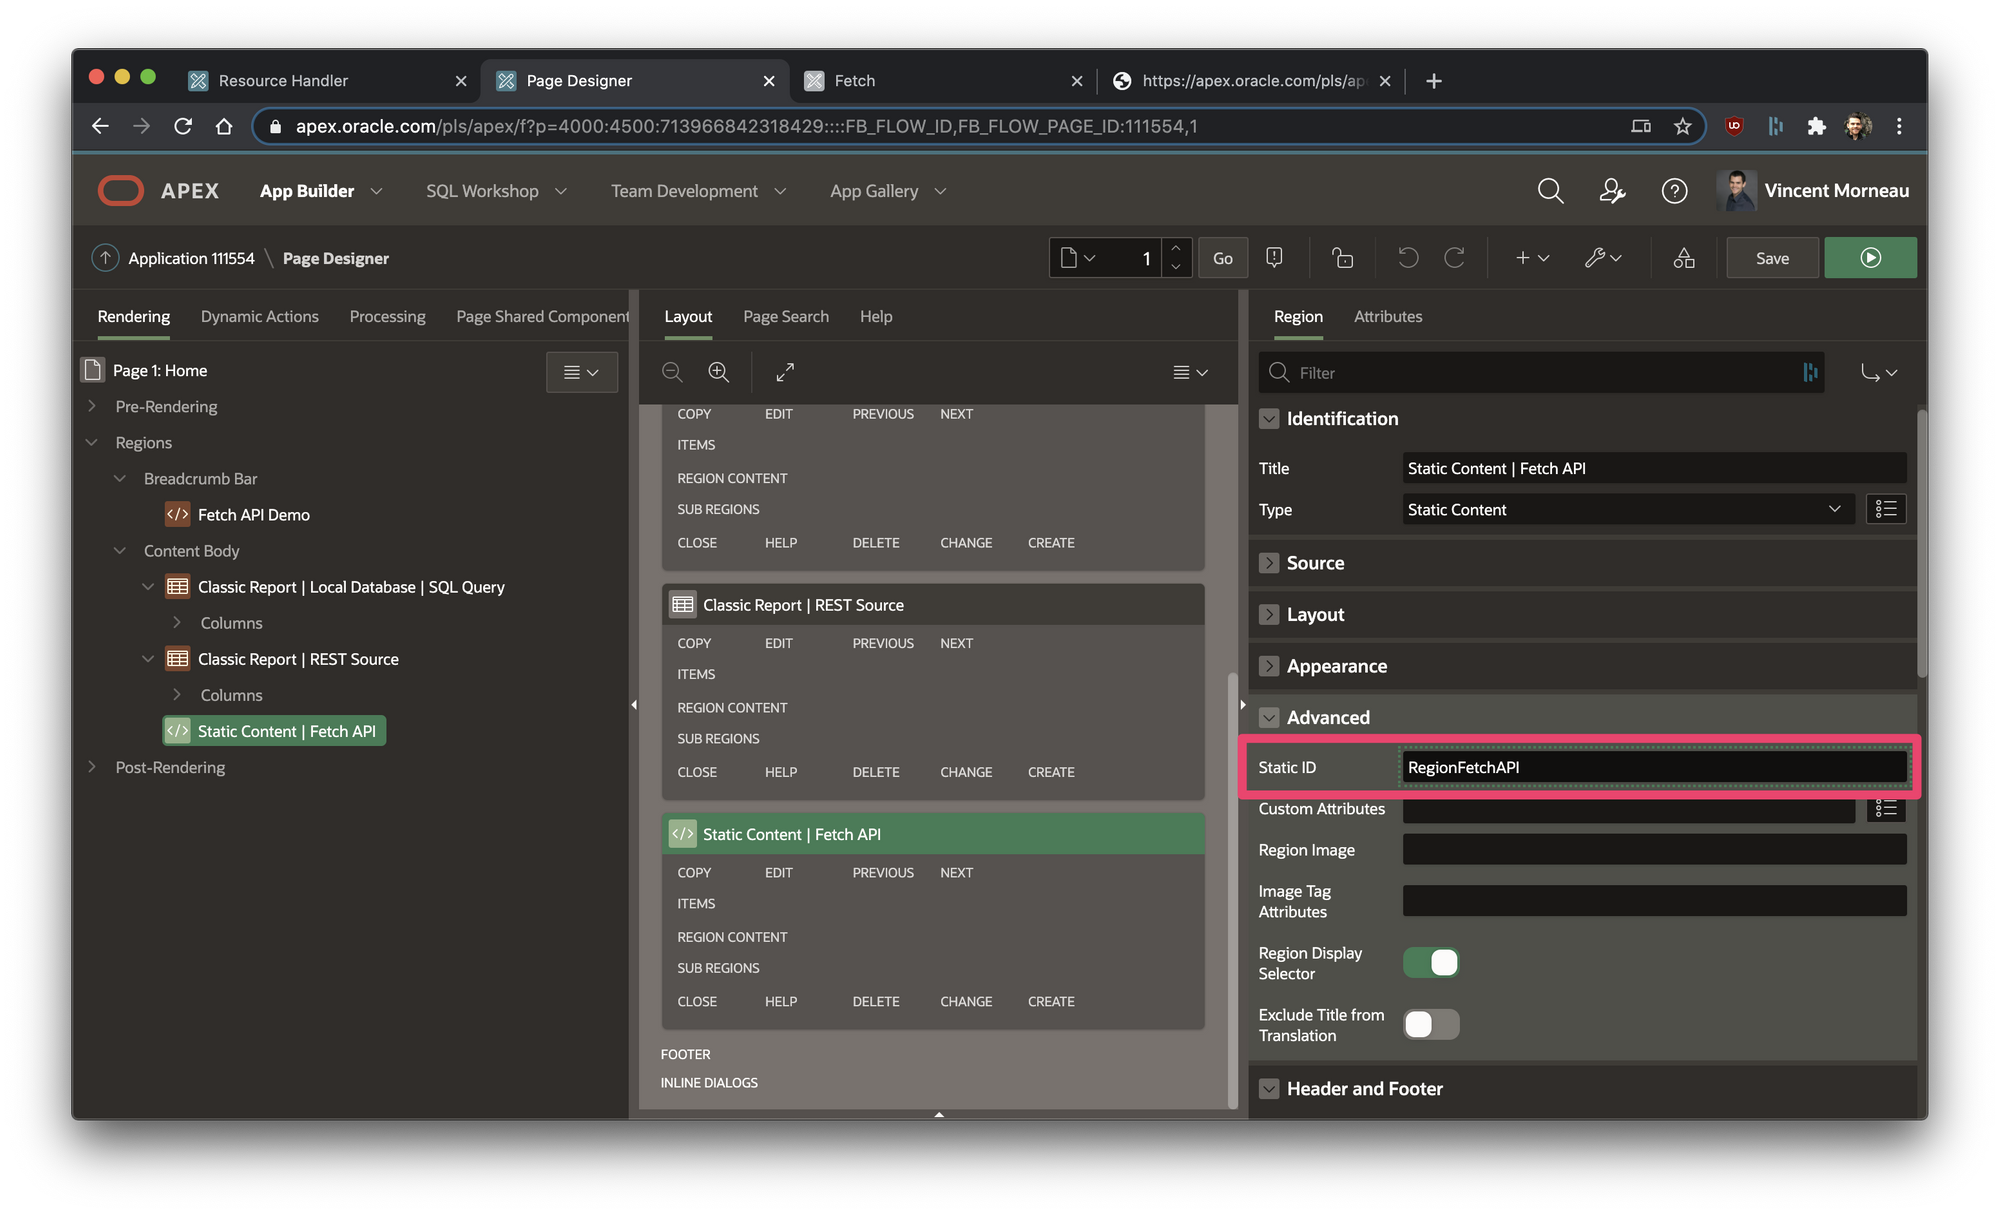Click the Utilities wrench menu
The height and width of the screenshot is (1215, 2000).
tap(1602, 258)
